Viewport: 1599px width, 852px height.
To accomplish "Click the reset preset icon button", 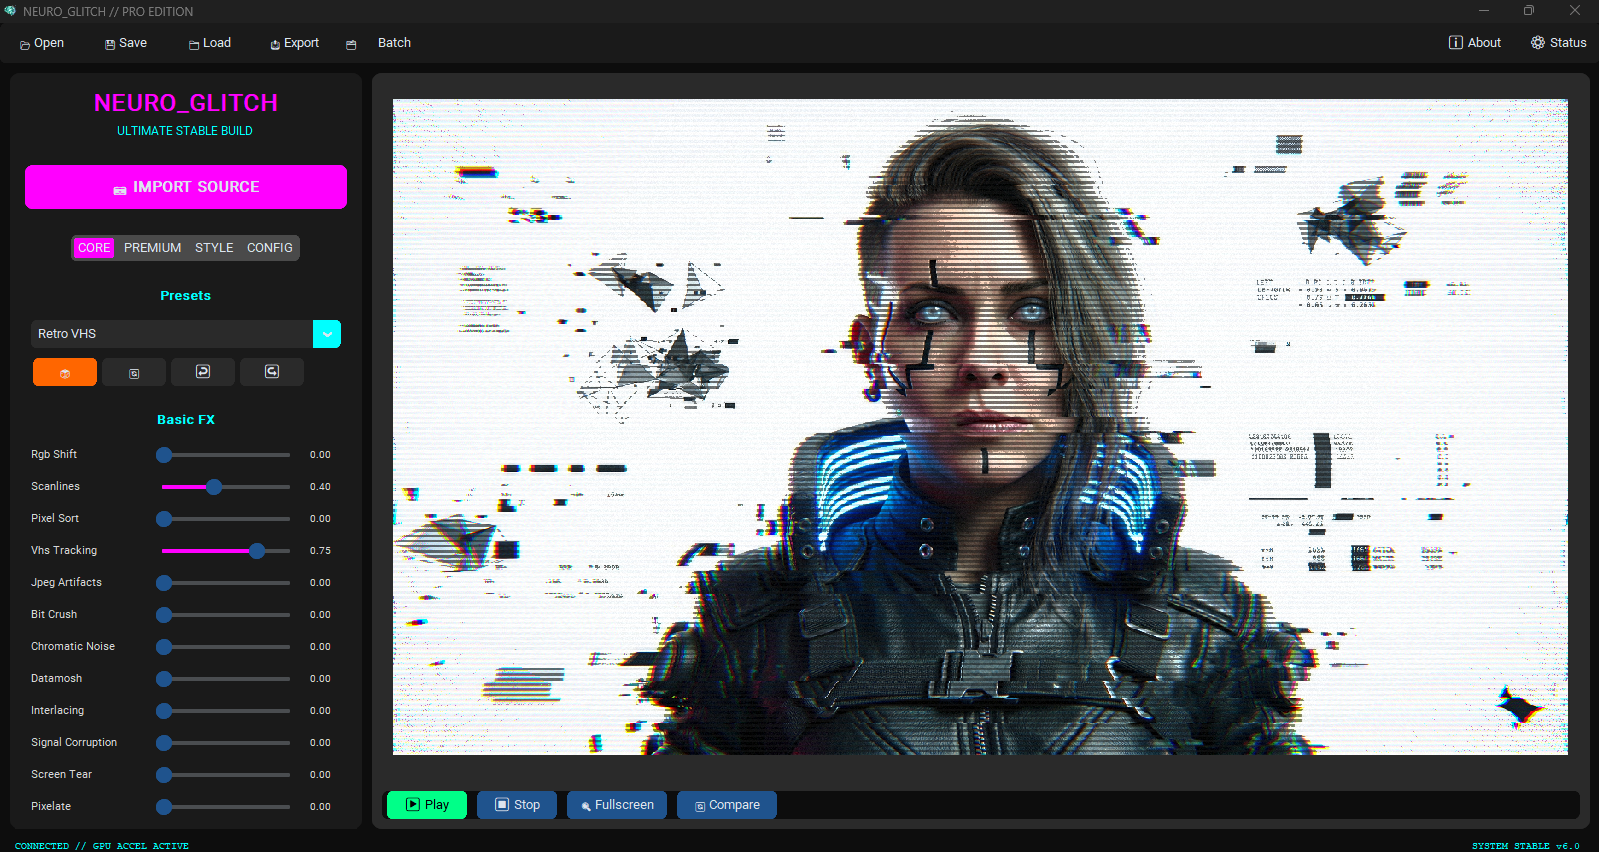I will [x=134, y=372].
